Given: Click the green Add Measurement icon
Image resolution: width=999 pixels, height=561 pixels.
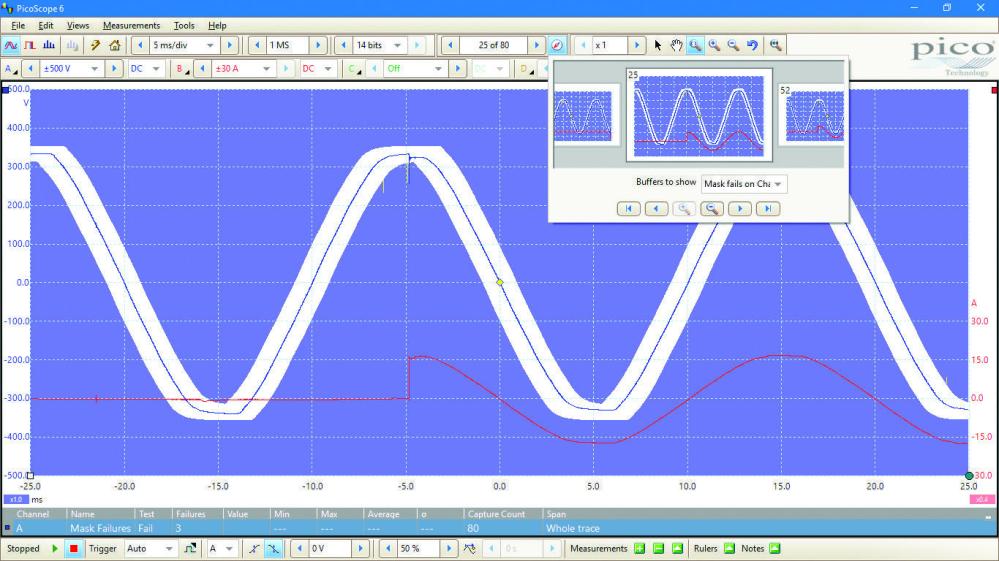Looking at the screenshot, I should [x=639, y=548].
